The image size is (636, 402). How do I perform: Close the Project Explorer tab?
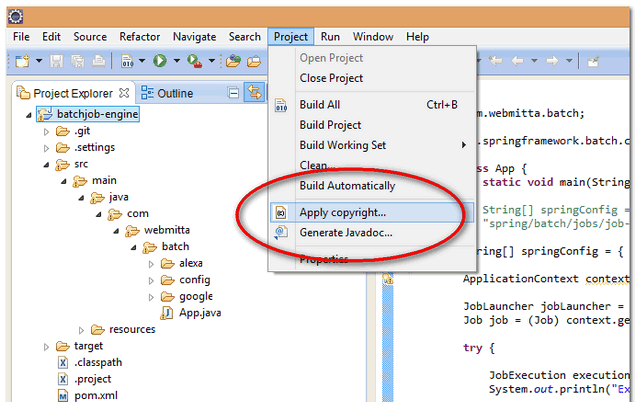124,93
